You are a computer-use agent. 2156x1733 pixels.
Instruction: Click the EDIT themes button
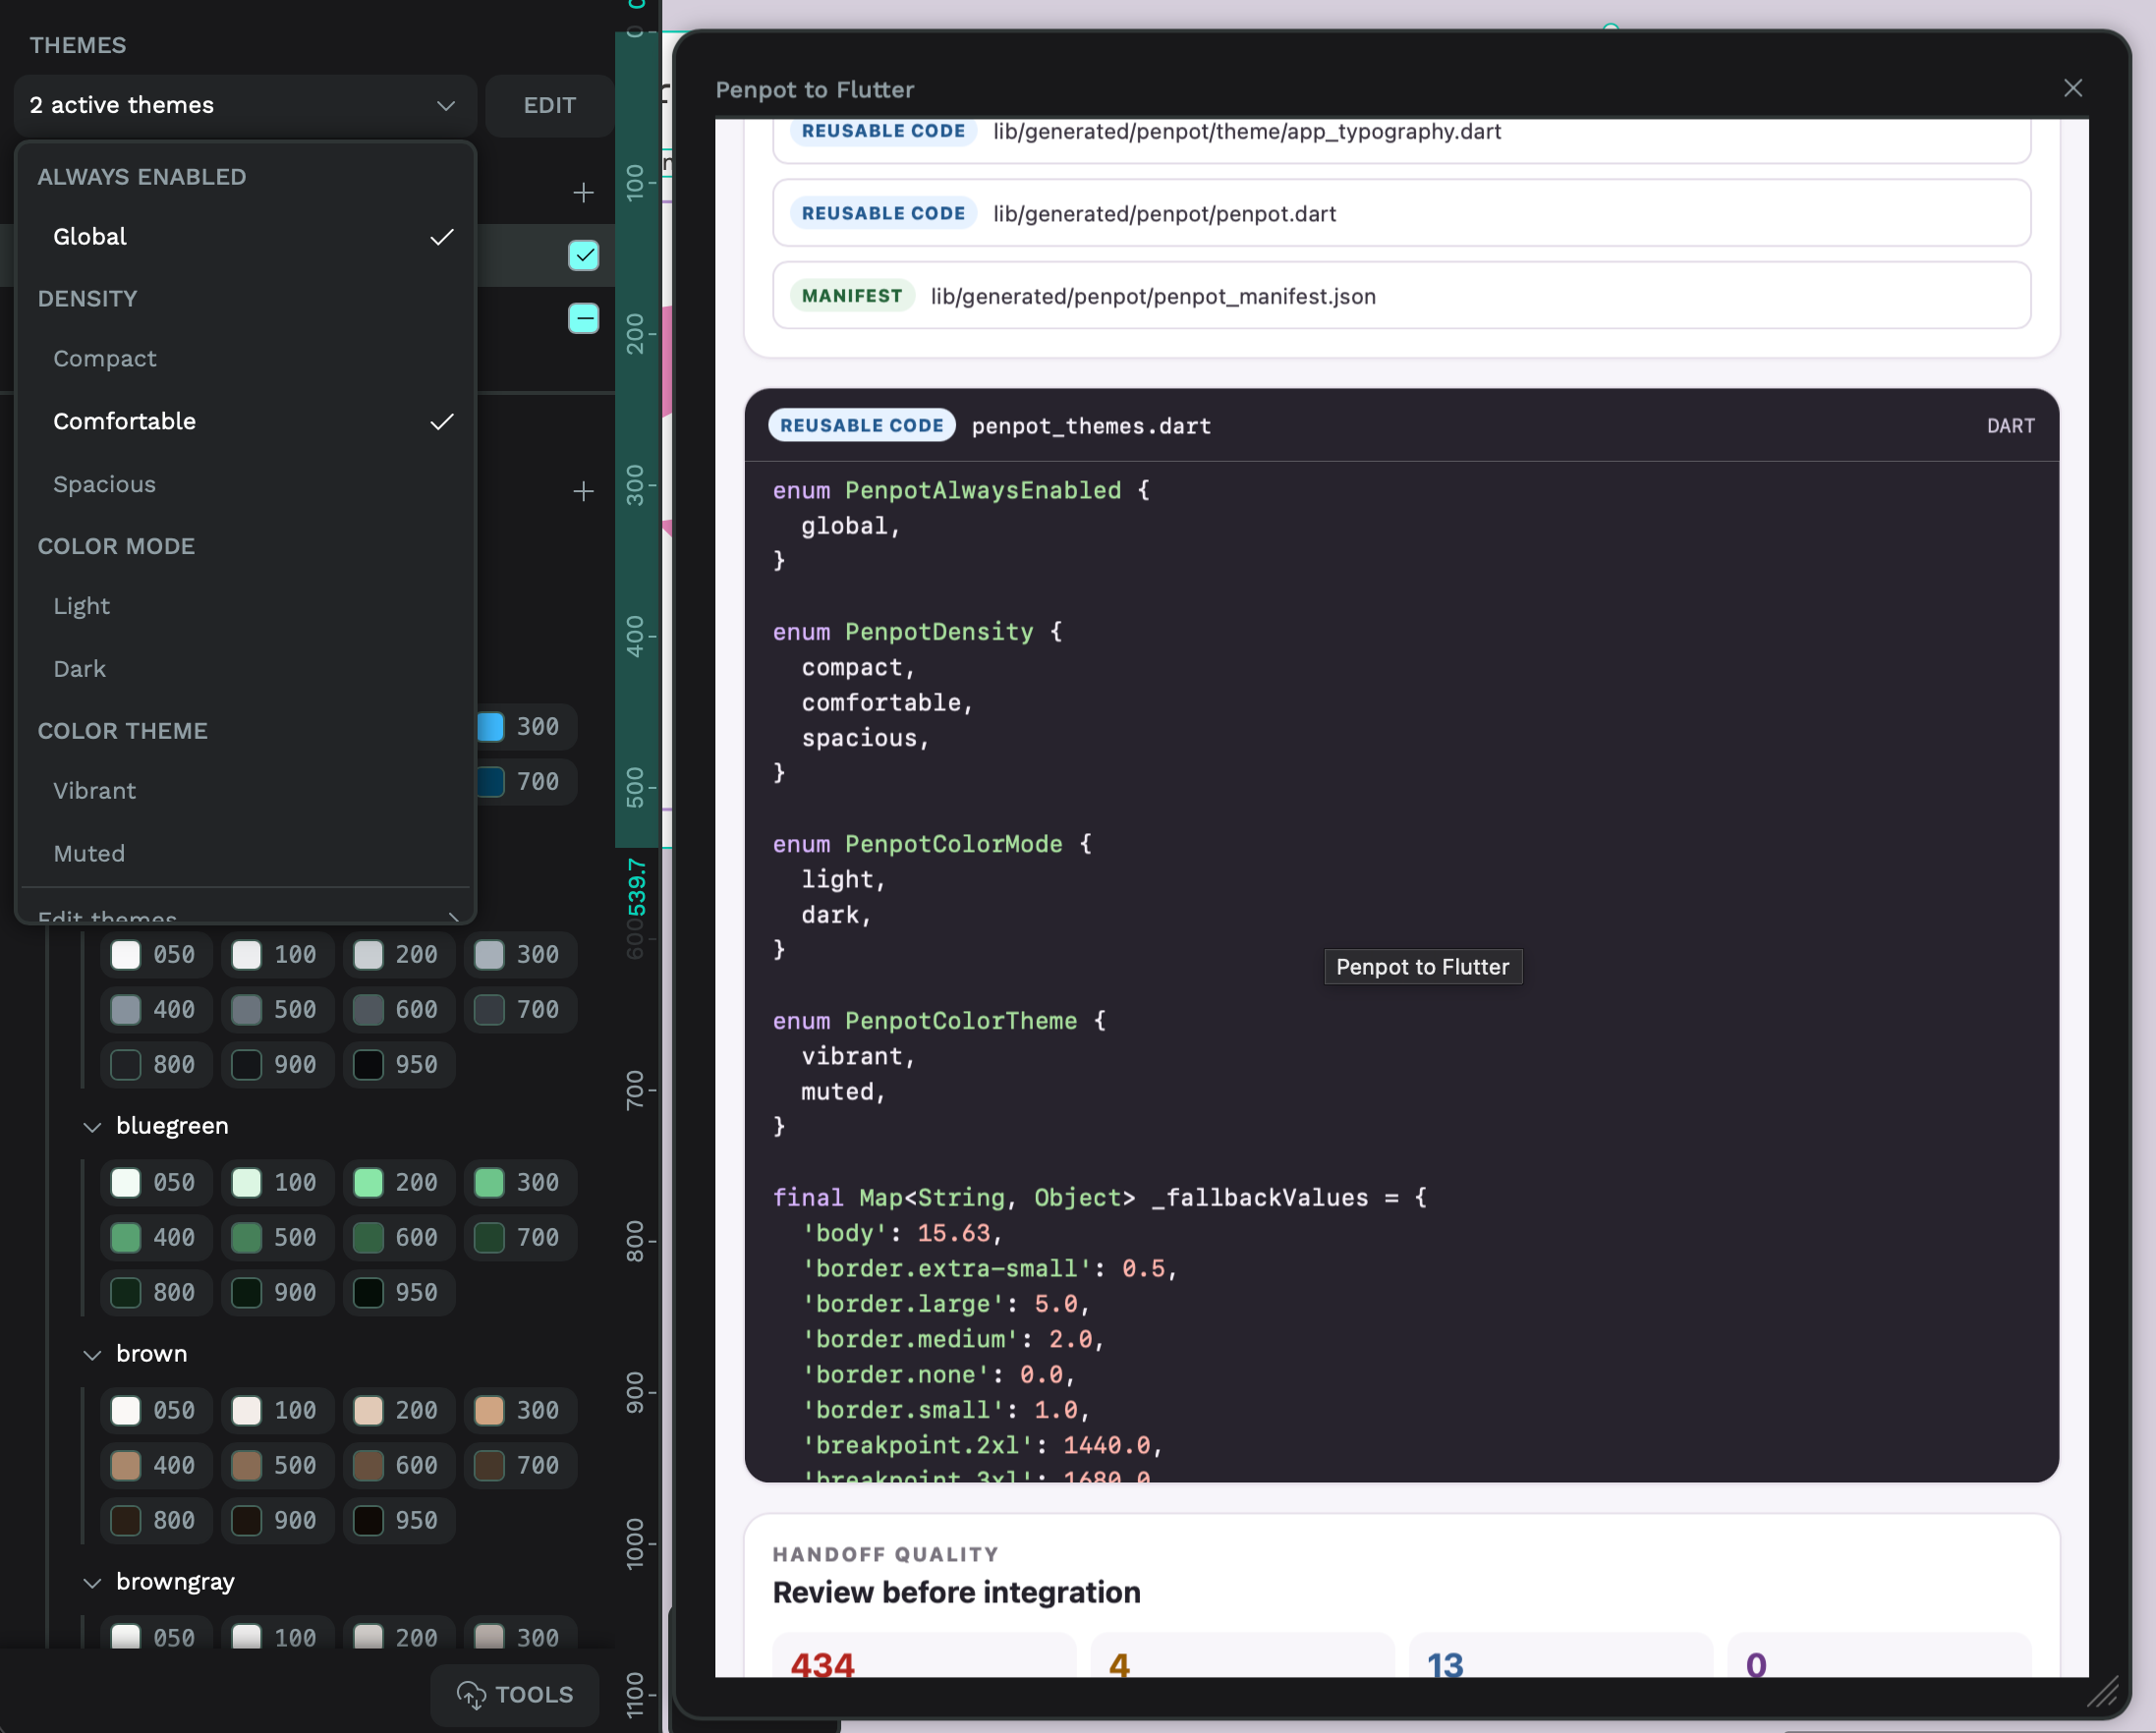(549, 105)
